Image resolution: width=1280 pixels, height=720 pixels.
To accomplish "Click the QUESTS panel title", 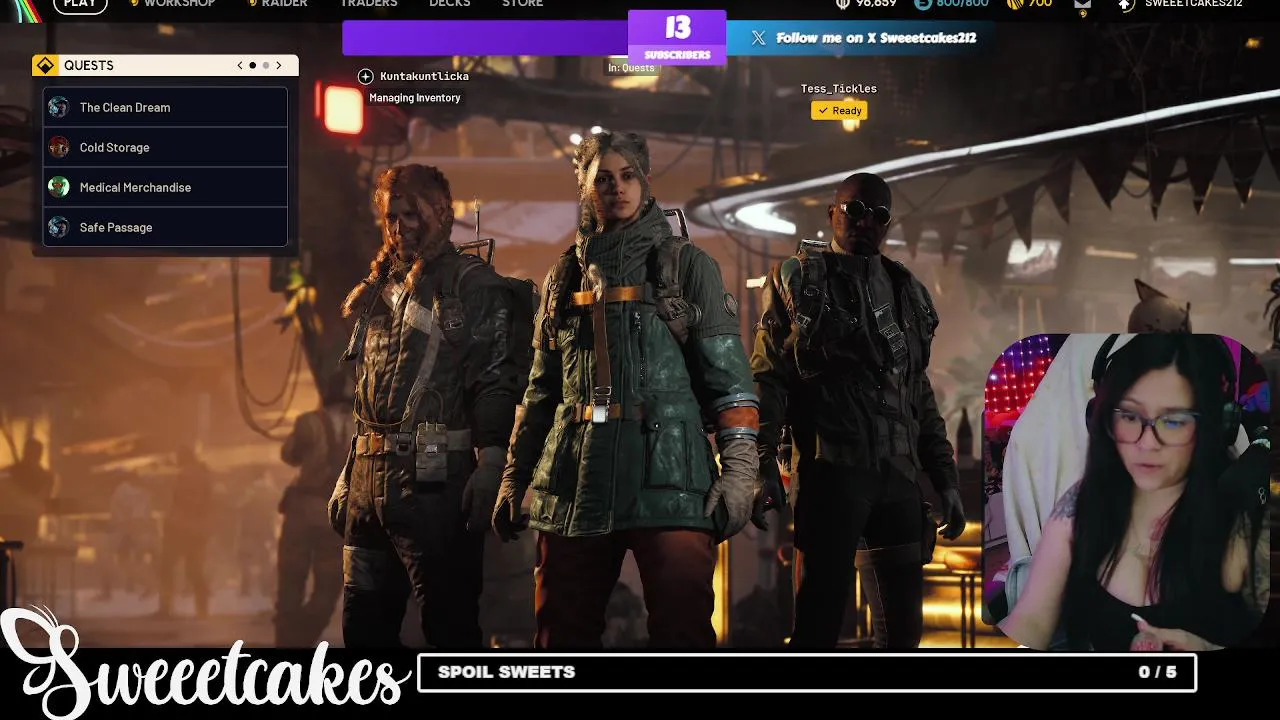I will pos(89,65).
